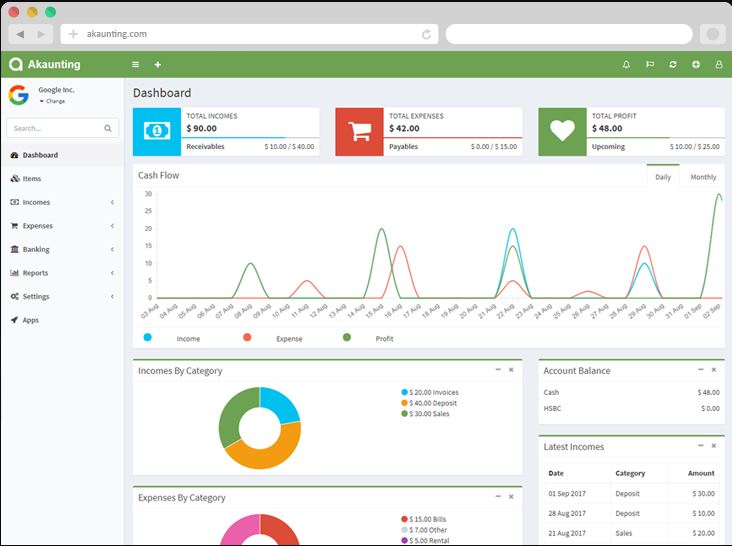The image size is (732, 546).
Task: Close the Expenses By Category panel
Action: 511,497
